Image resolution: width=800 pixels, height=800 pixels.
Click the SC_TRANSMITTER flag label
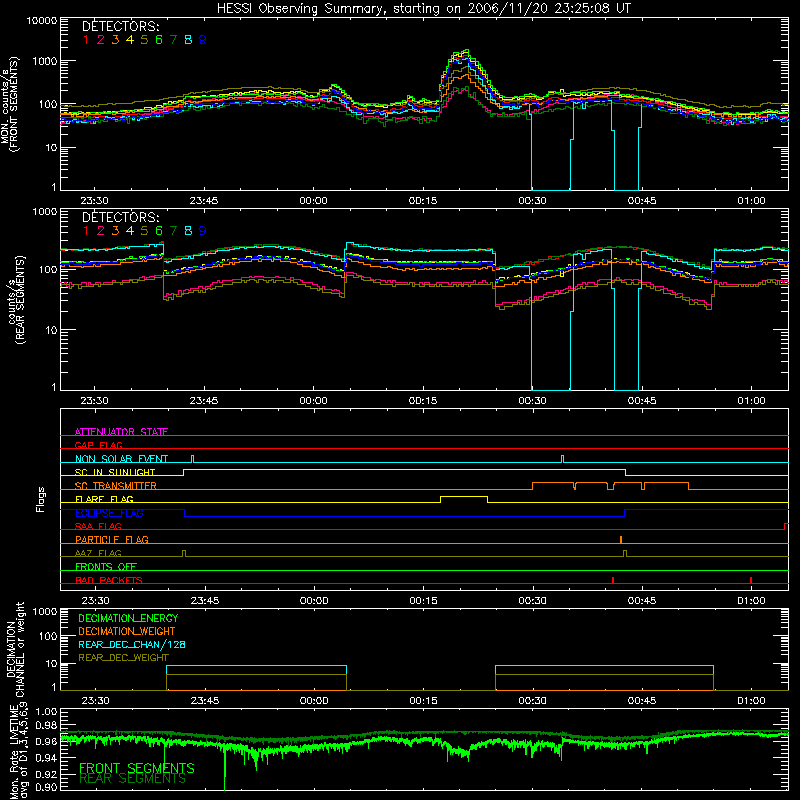coord(116,486)
